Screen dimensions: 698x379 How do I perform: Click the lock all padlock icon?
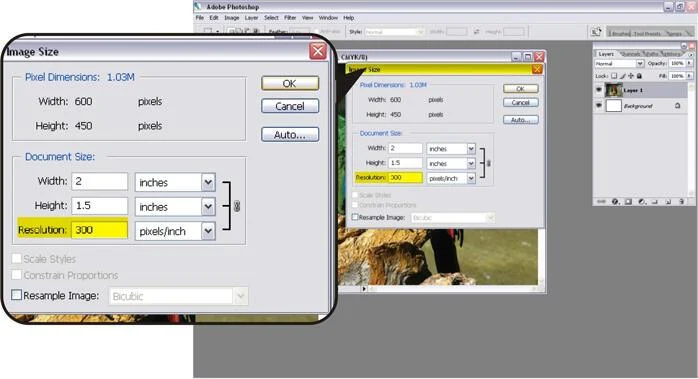tap(639, 76)
